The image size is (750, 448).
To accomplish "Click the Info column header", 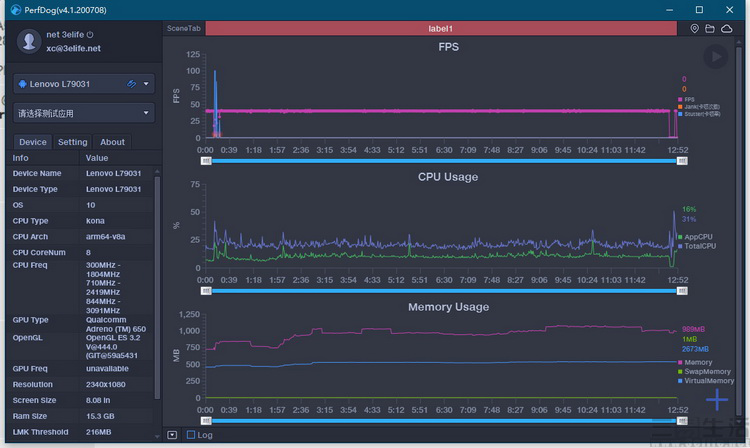I will 21,158.
